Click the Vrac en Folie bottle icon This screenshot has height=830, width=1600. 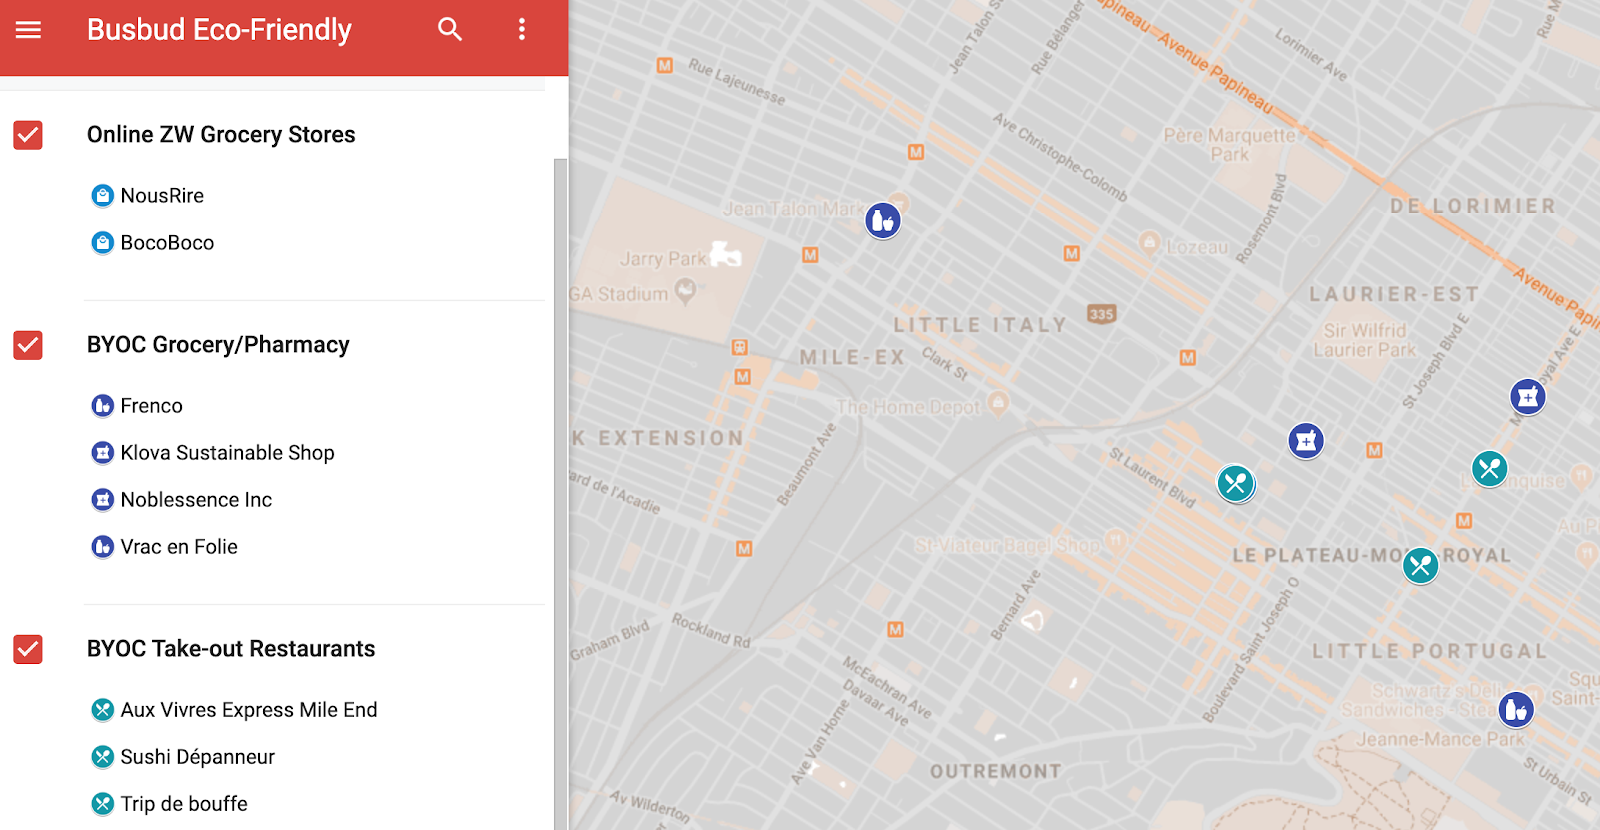(102, 547)
